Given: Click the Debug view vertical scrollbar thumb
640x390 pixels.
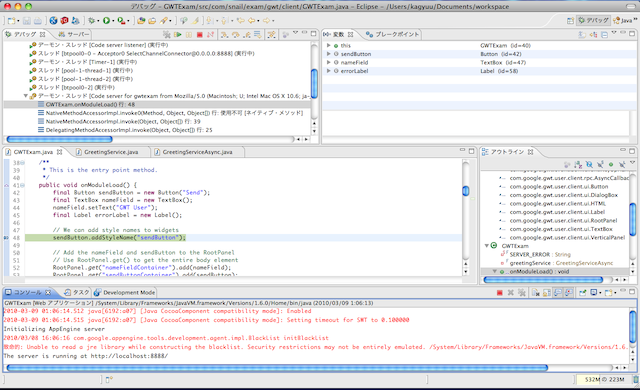Looking at the screenshot, I should tap(314, 83).
